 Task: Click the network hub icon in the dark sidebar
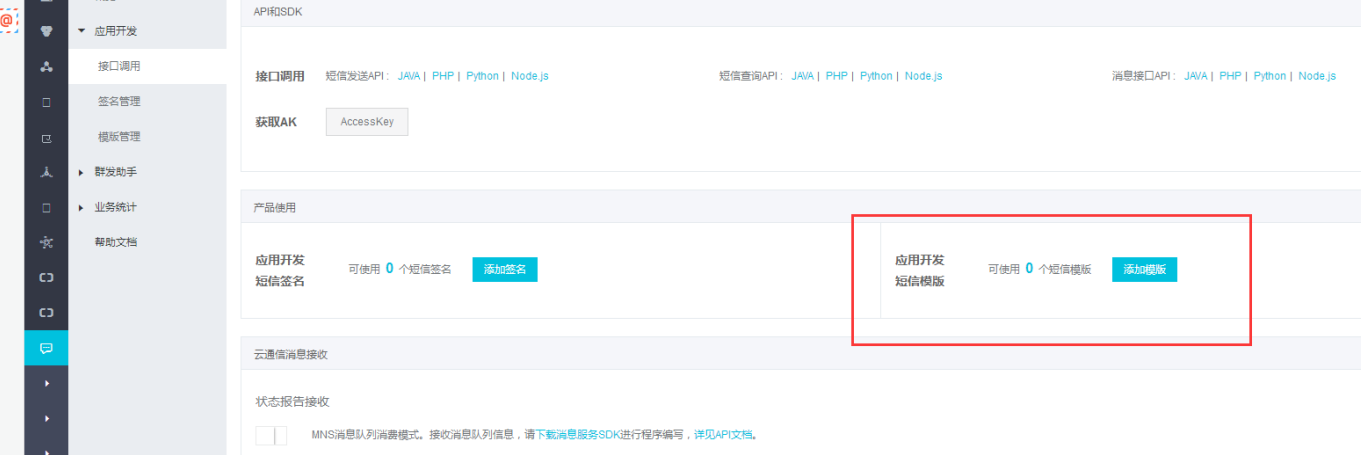click(x=46, y=242)
